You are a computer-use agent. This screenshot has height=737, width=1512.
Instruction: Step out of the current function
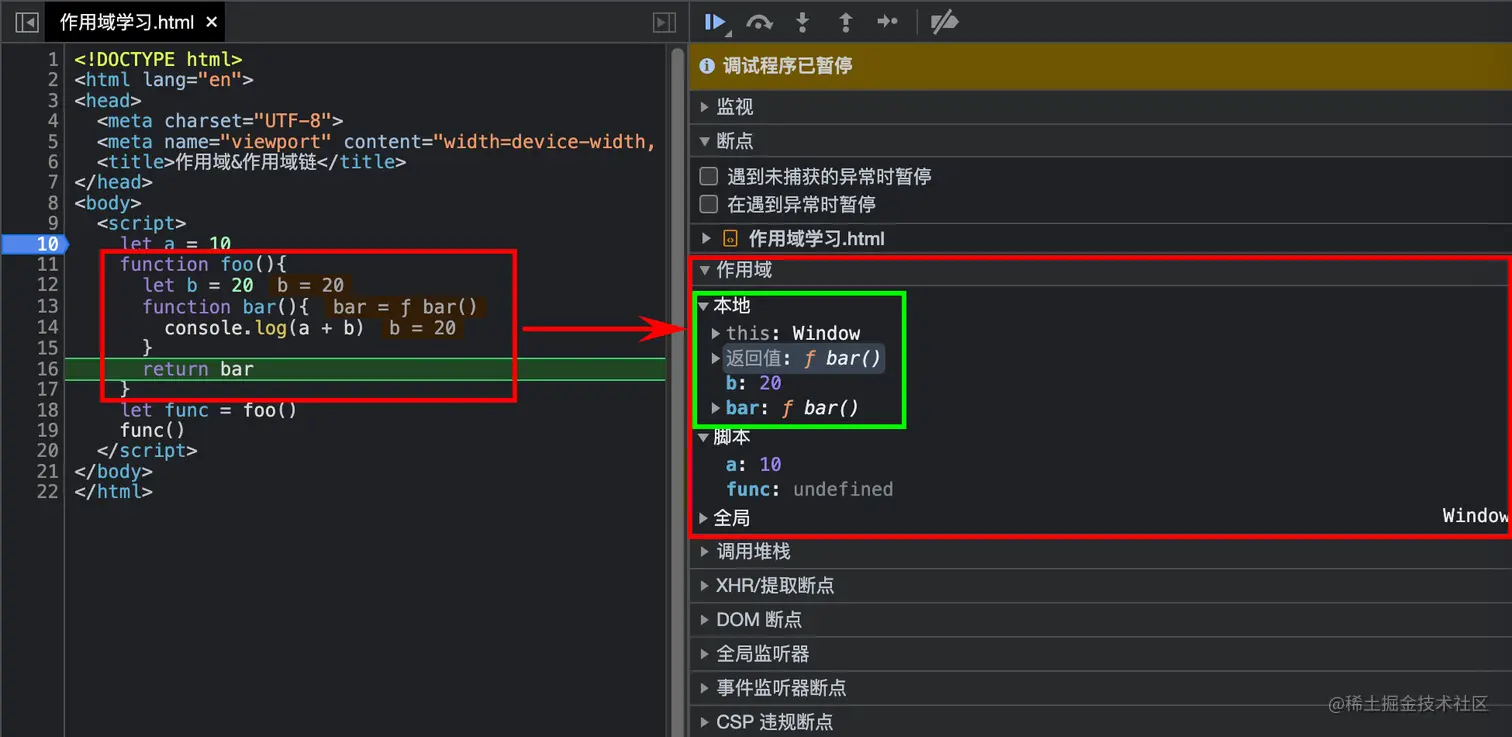(845, 22)
